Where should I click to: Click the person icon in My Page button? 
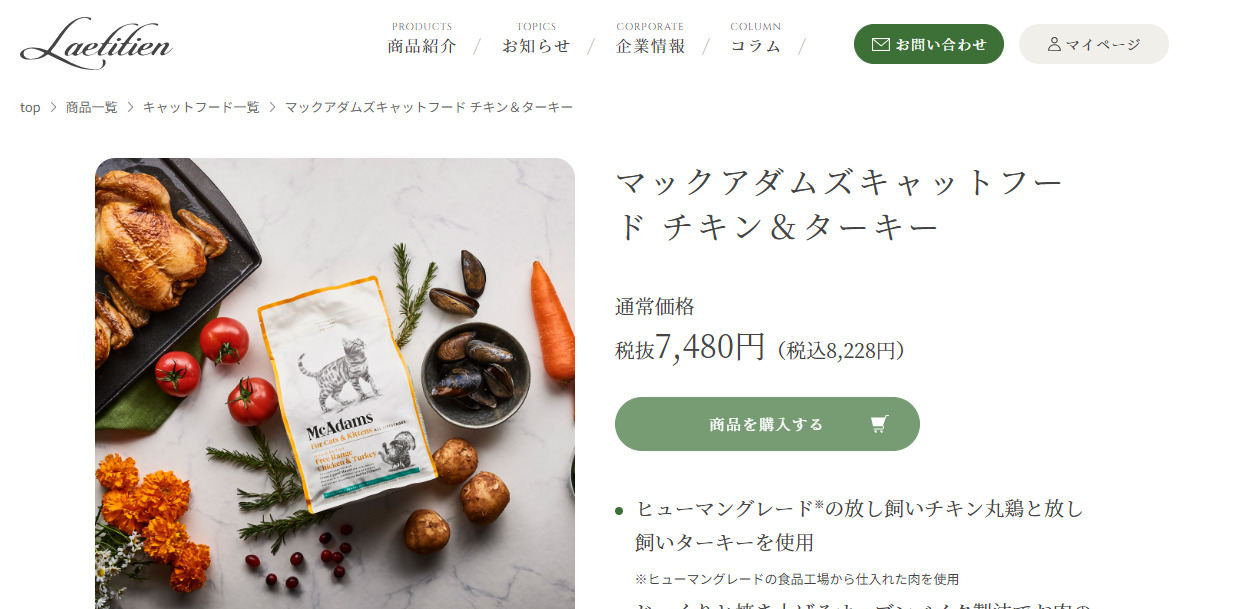tap(1054, 44)
